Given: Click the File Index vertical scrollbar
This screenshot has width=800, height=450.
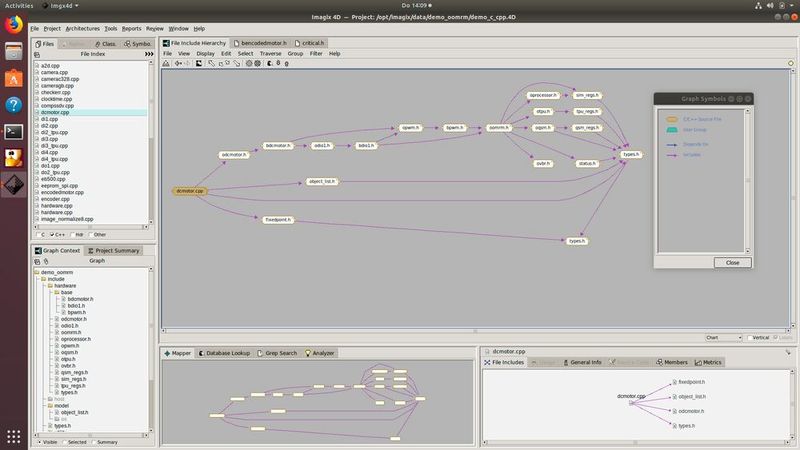Looking at the screenshot, I should [x=151, y=143].
